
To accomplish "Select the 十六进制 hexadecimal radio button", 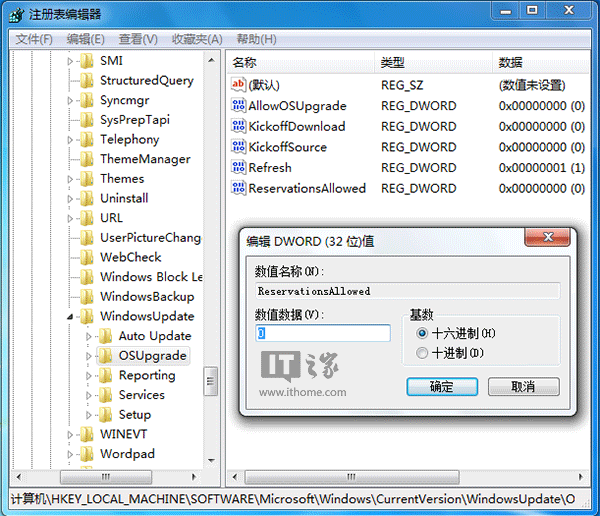I will click(422, 333).
